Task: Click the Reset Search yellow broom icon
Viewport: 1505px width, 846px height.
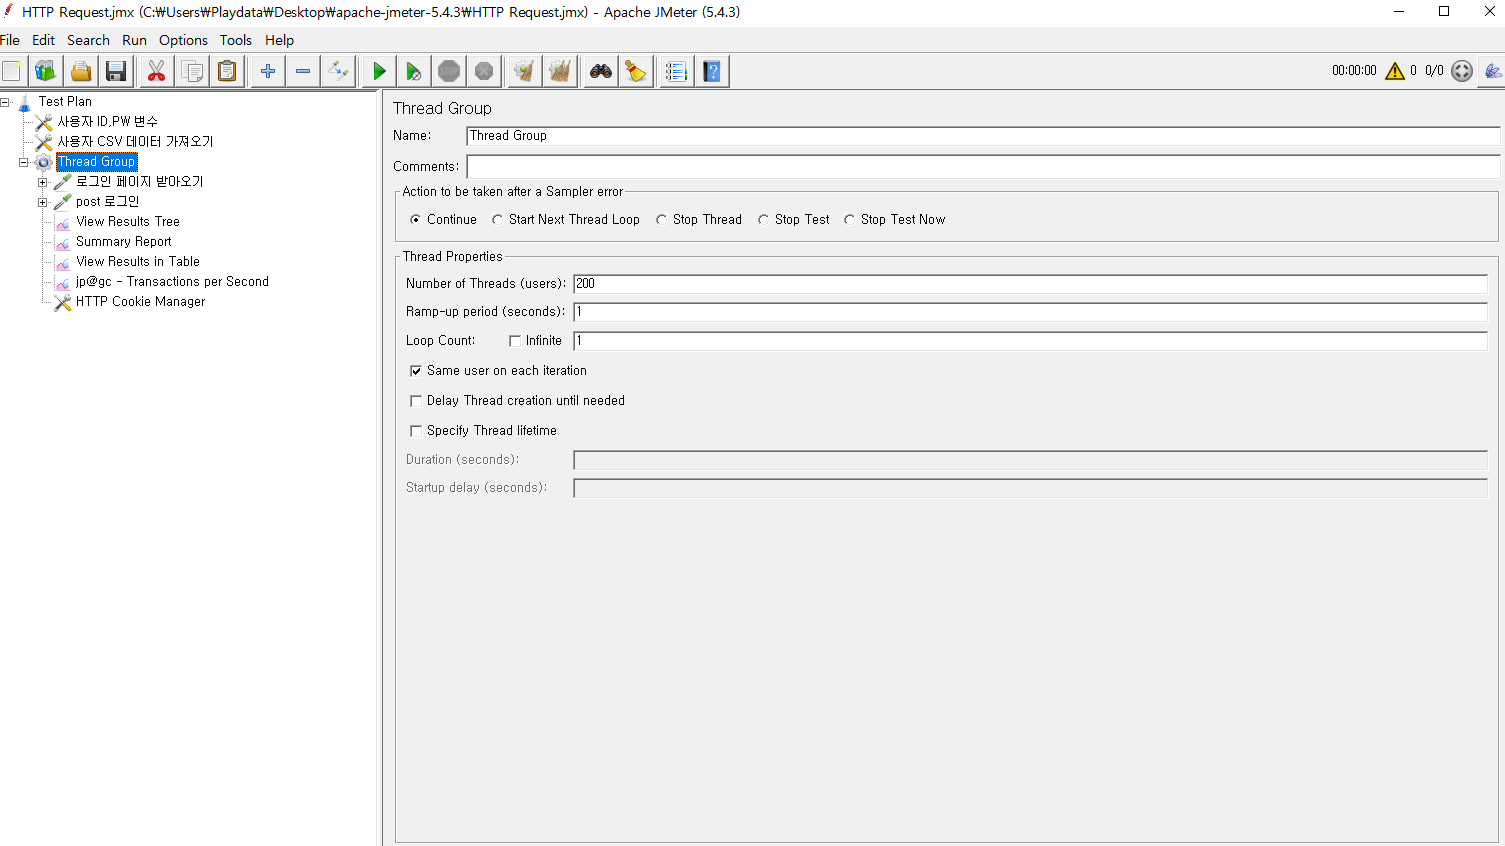Action: (636, 71)
